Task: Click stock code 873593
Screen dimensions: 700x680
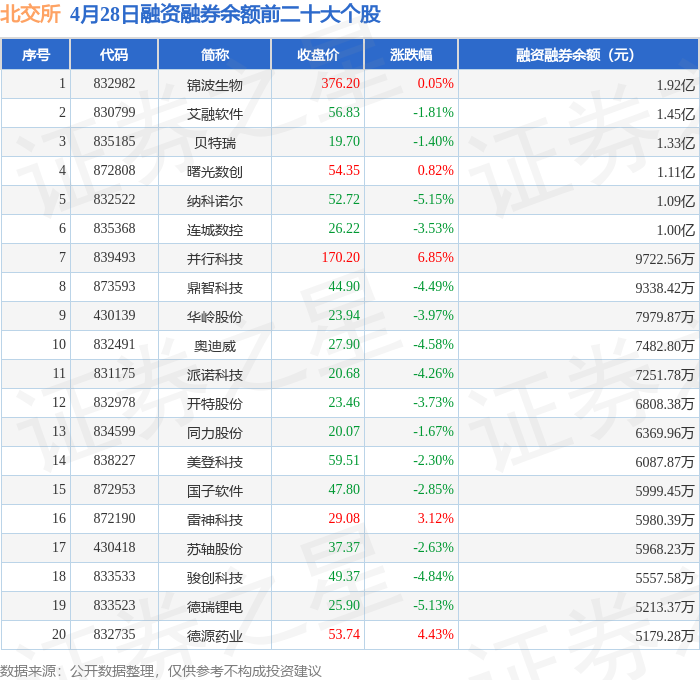Action: tap(114, 287)
